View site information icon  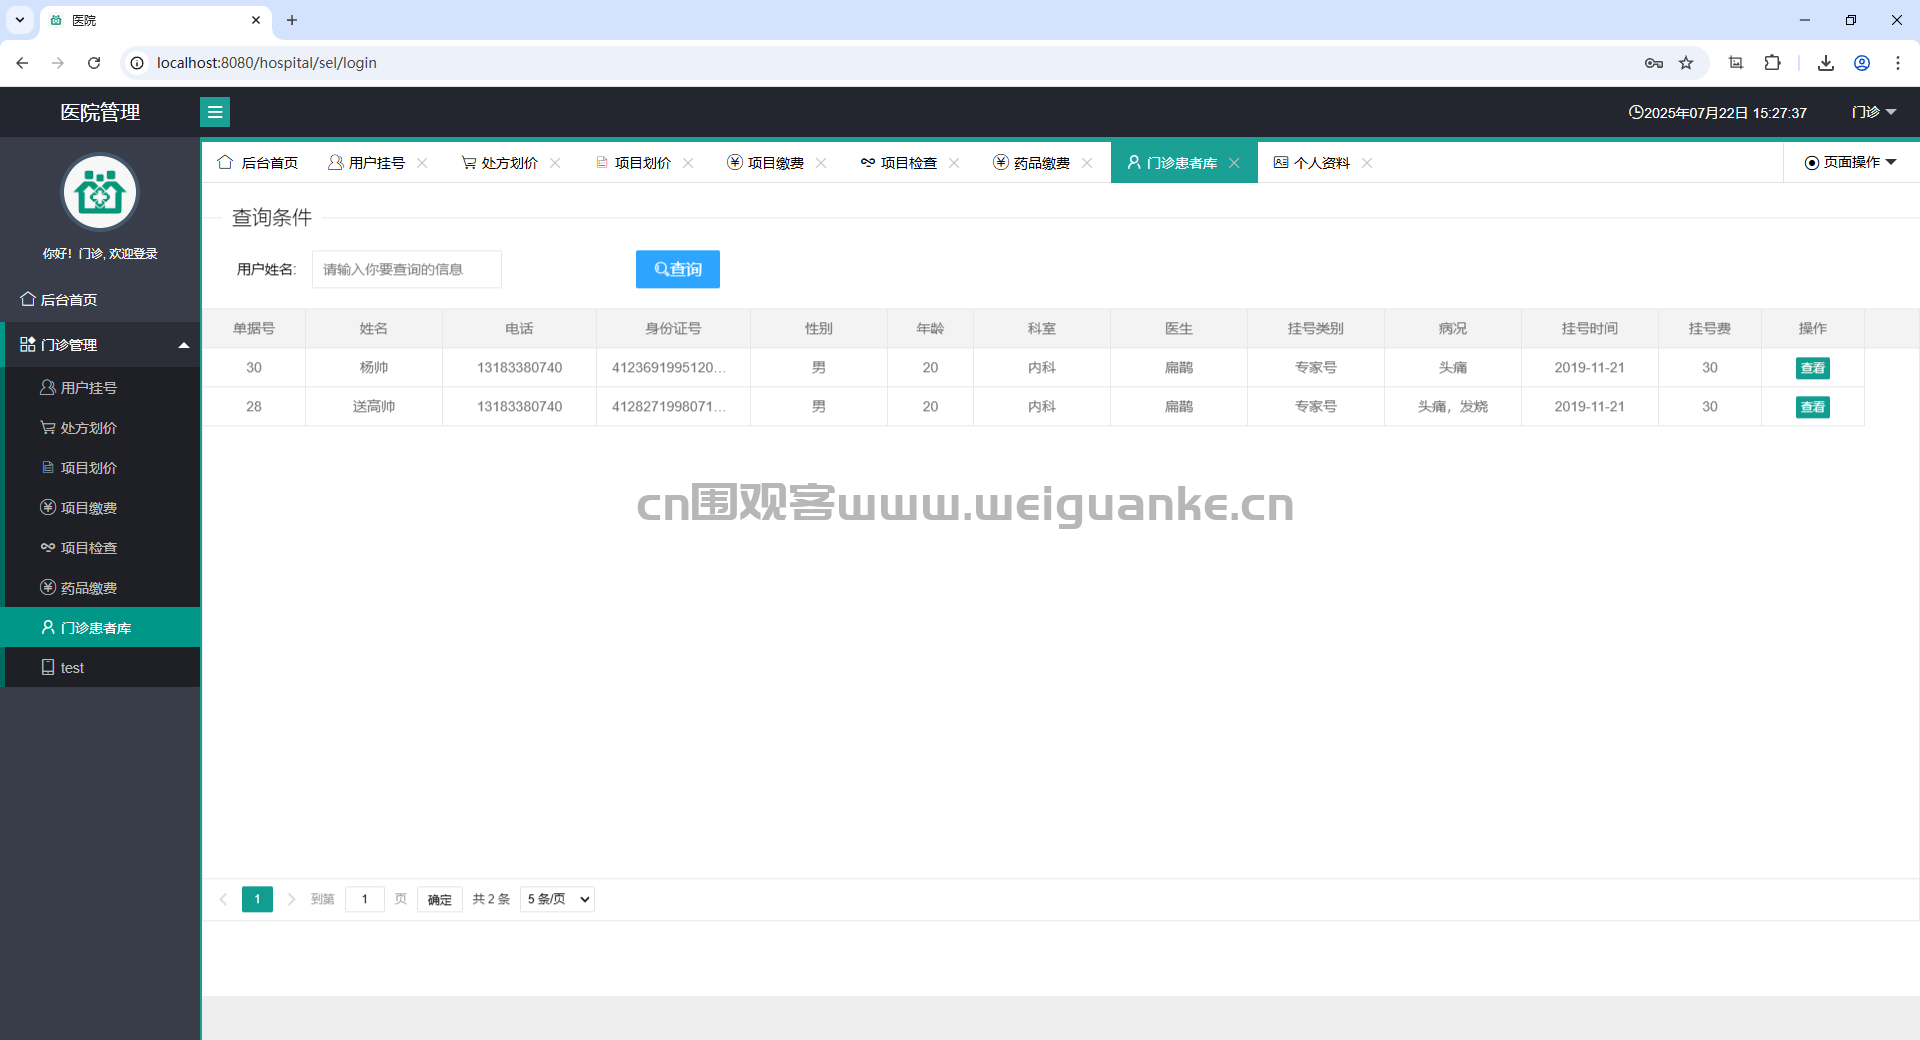pos(137,63)
